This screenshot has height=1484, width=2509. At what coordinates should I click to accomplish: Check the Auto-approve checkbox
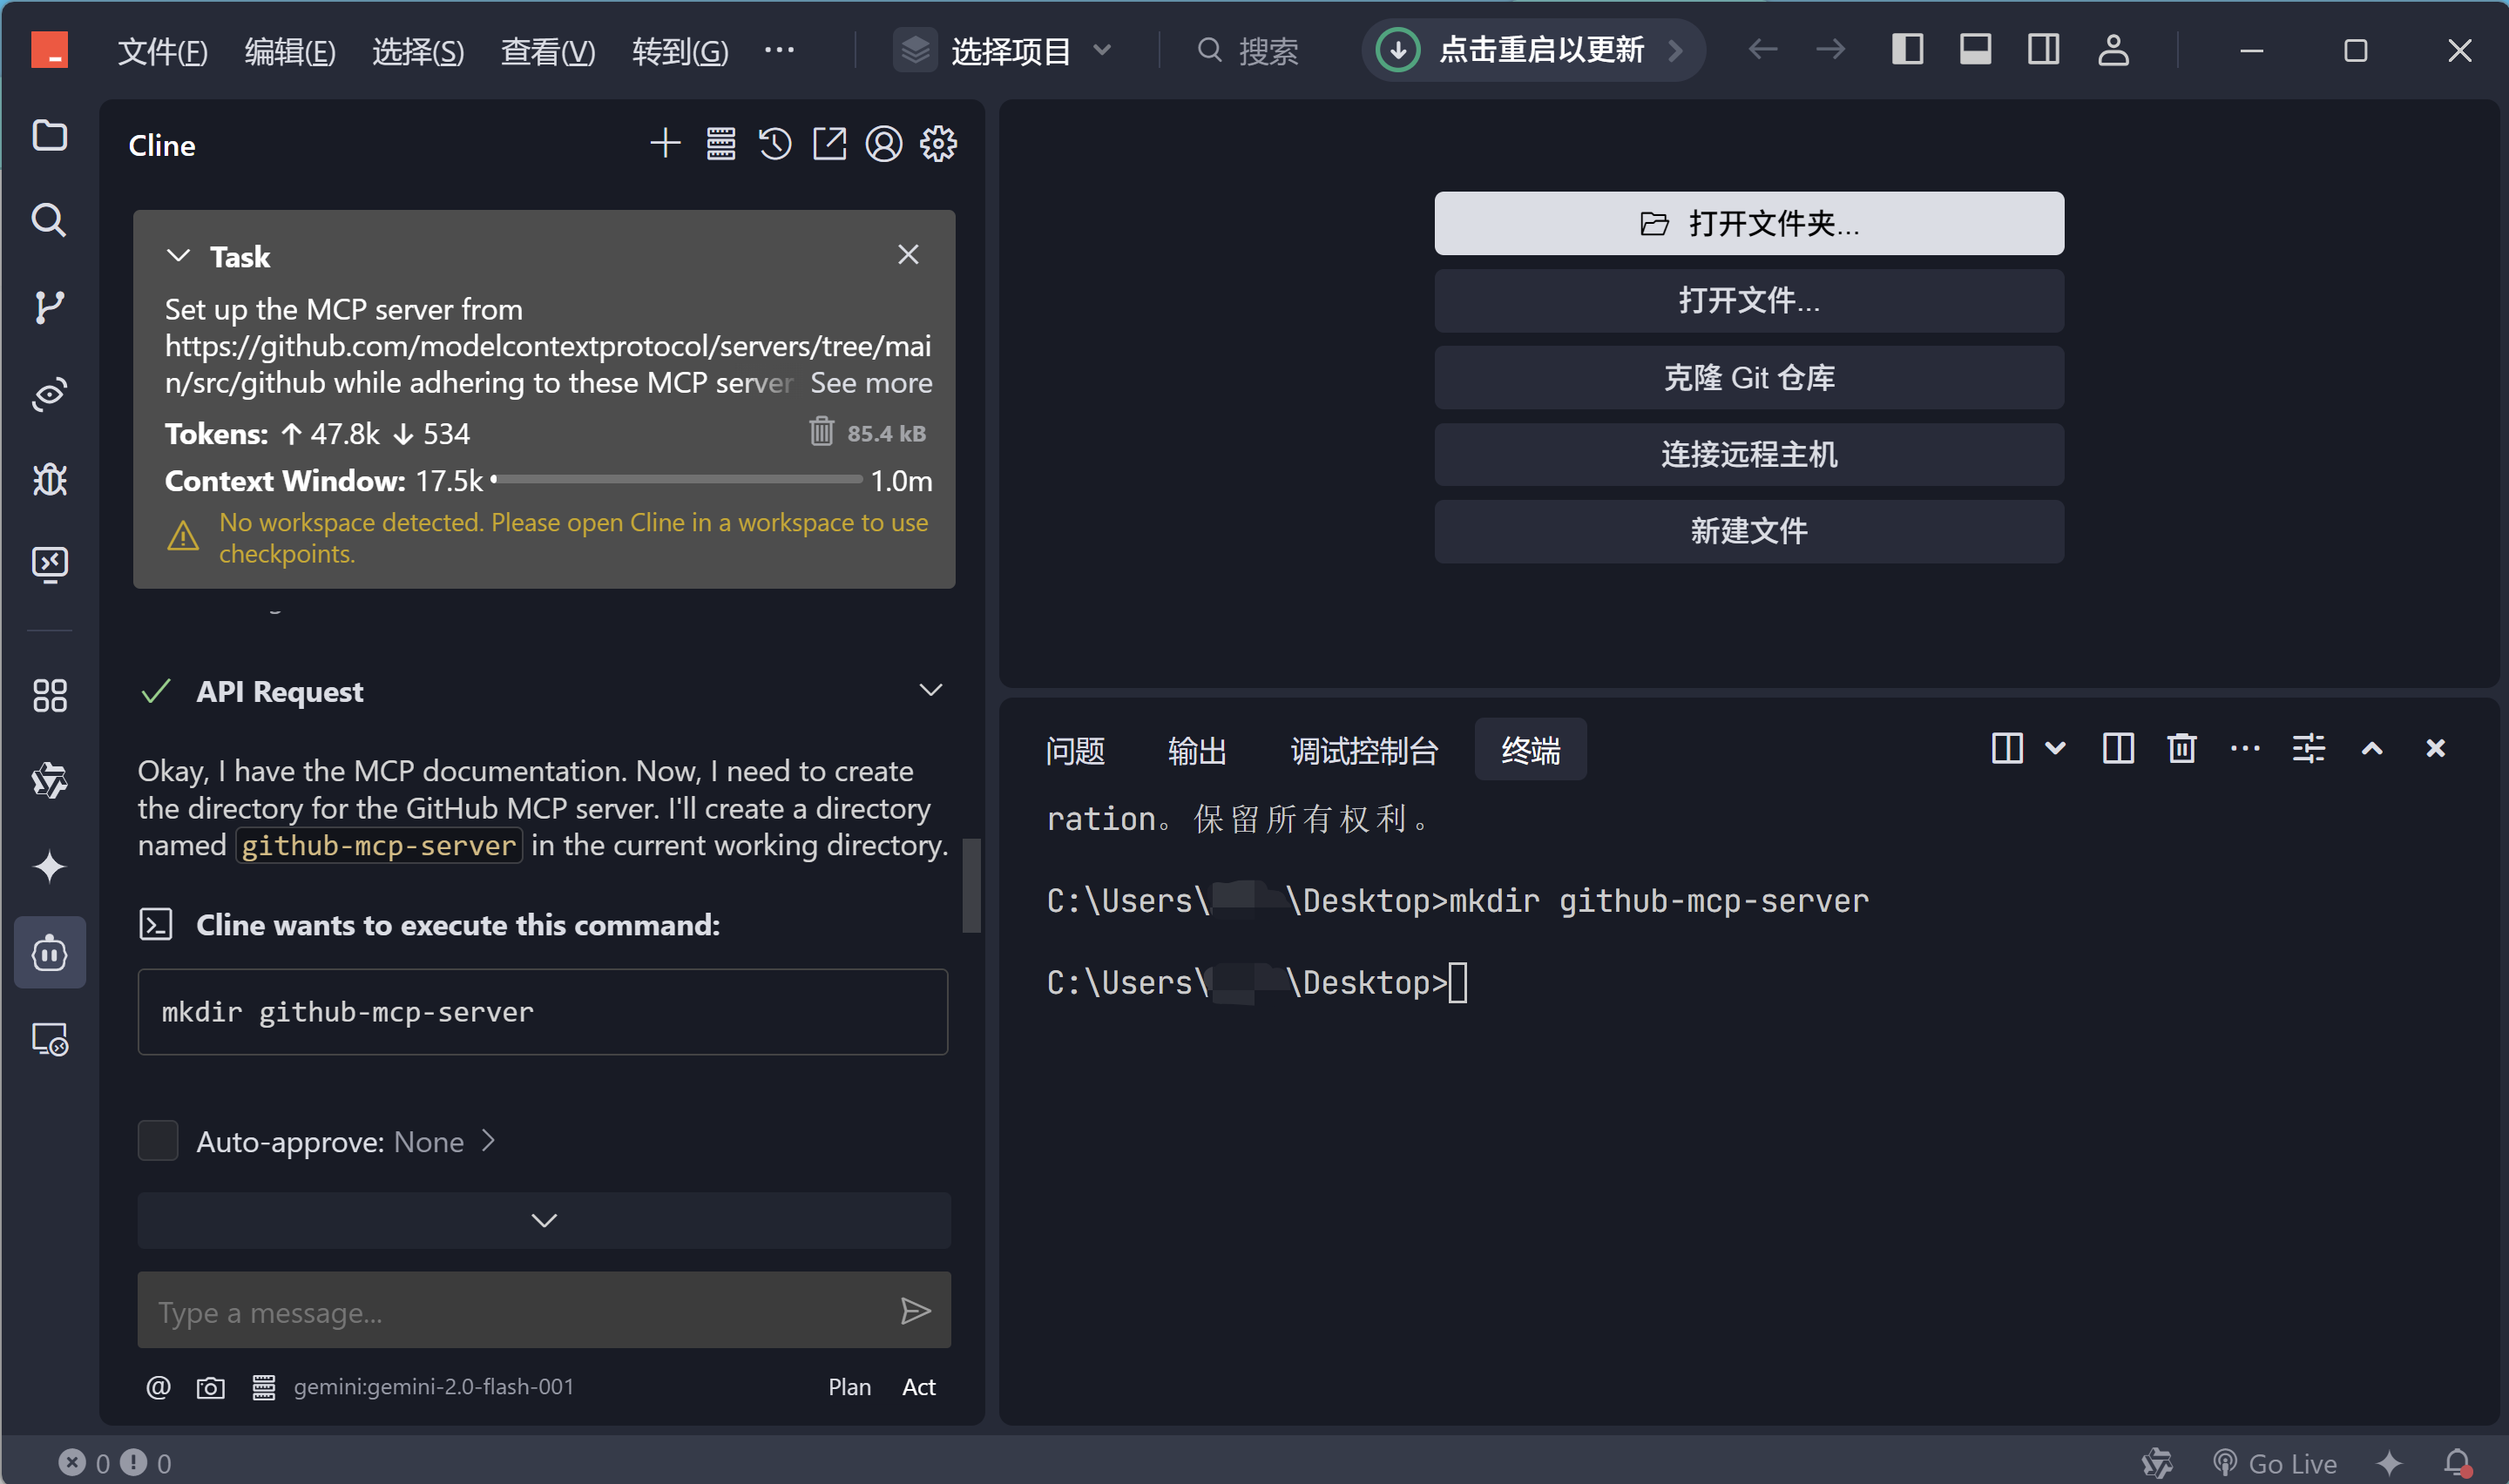click(158, 1141)
